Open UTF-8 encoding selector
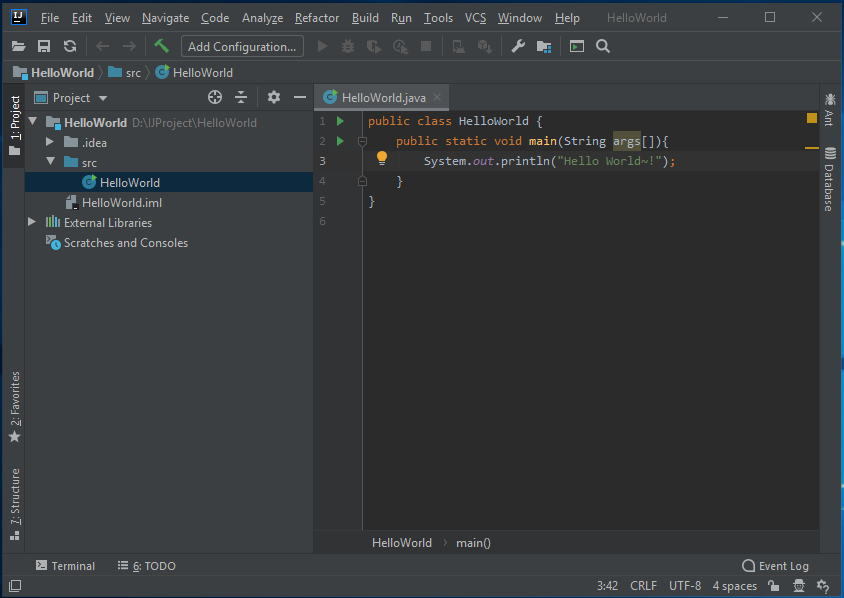Image resolution: width=844 pixels, height=598 pixels. point(685,586)
